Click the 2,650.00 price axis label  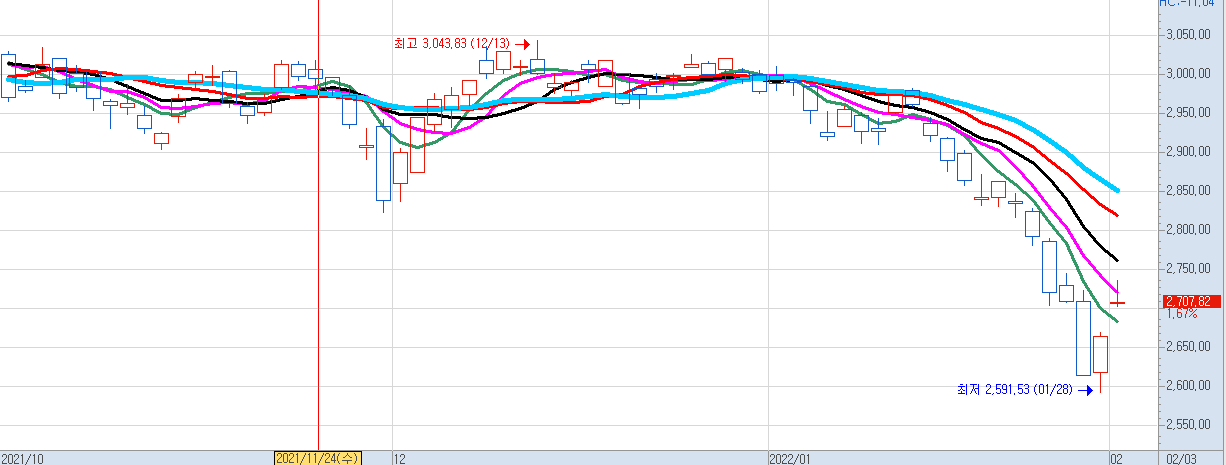tap(1189, 347)
